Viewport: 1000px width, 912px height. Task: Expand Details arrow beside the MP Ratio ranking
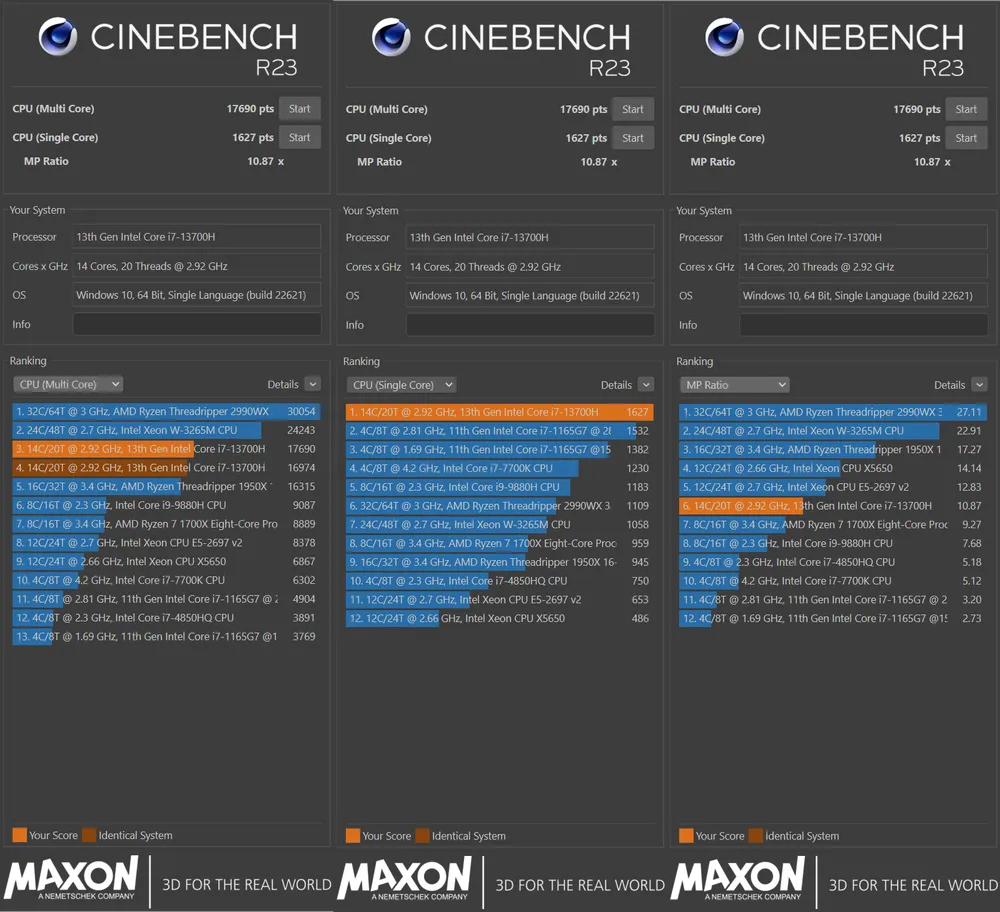pyautogui.click(x=979, y=385)
